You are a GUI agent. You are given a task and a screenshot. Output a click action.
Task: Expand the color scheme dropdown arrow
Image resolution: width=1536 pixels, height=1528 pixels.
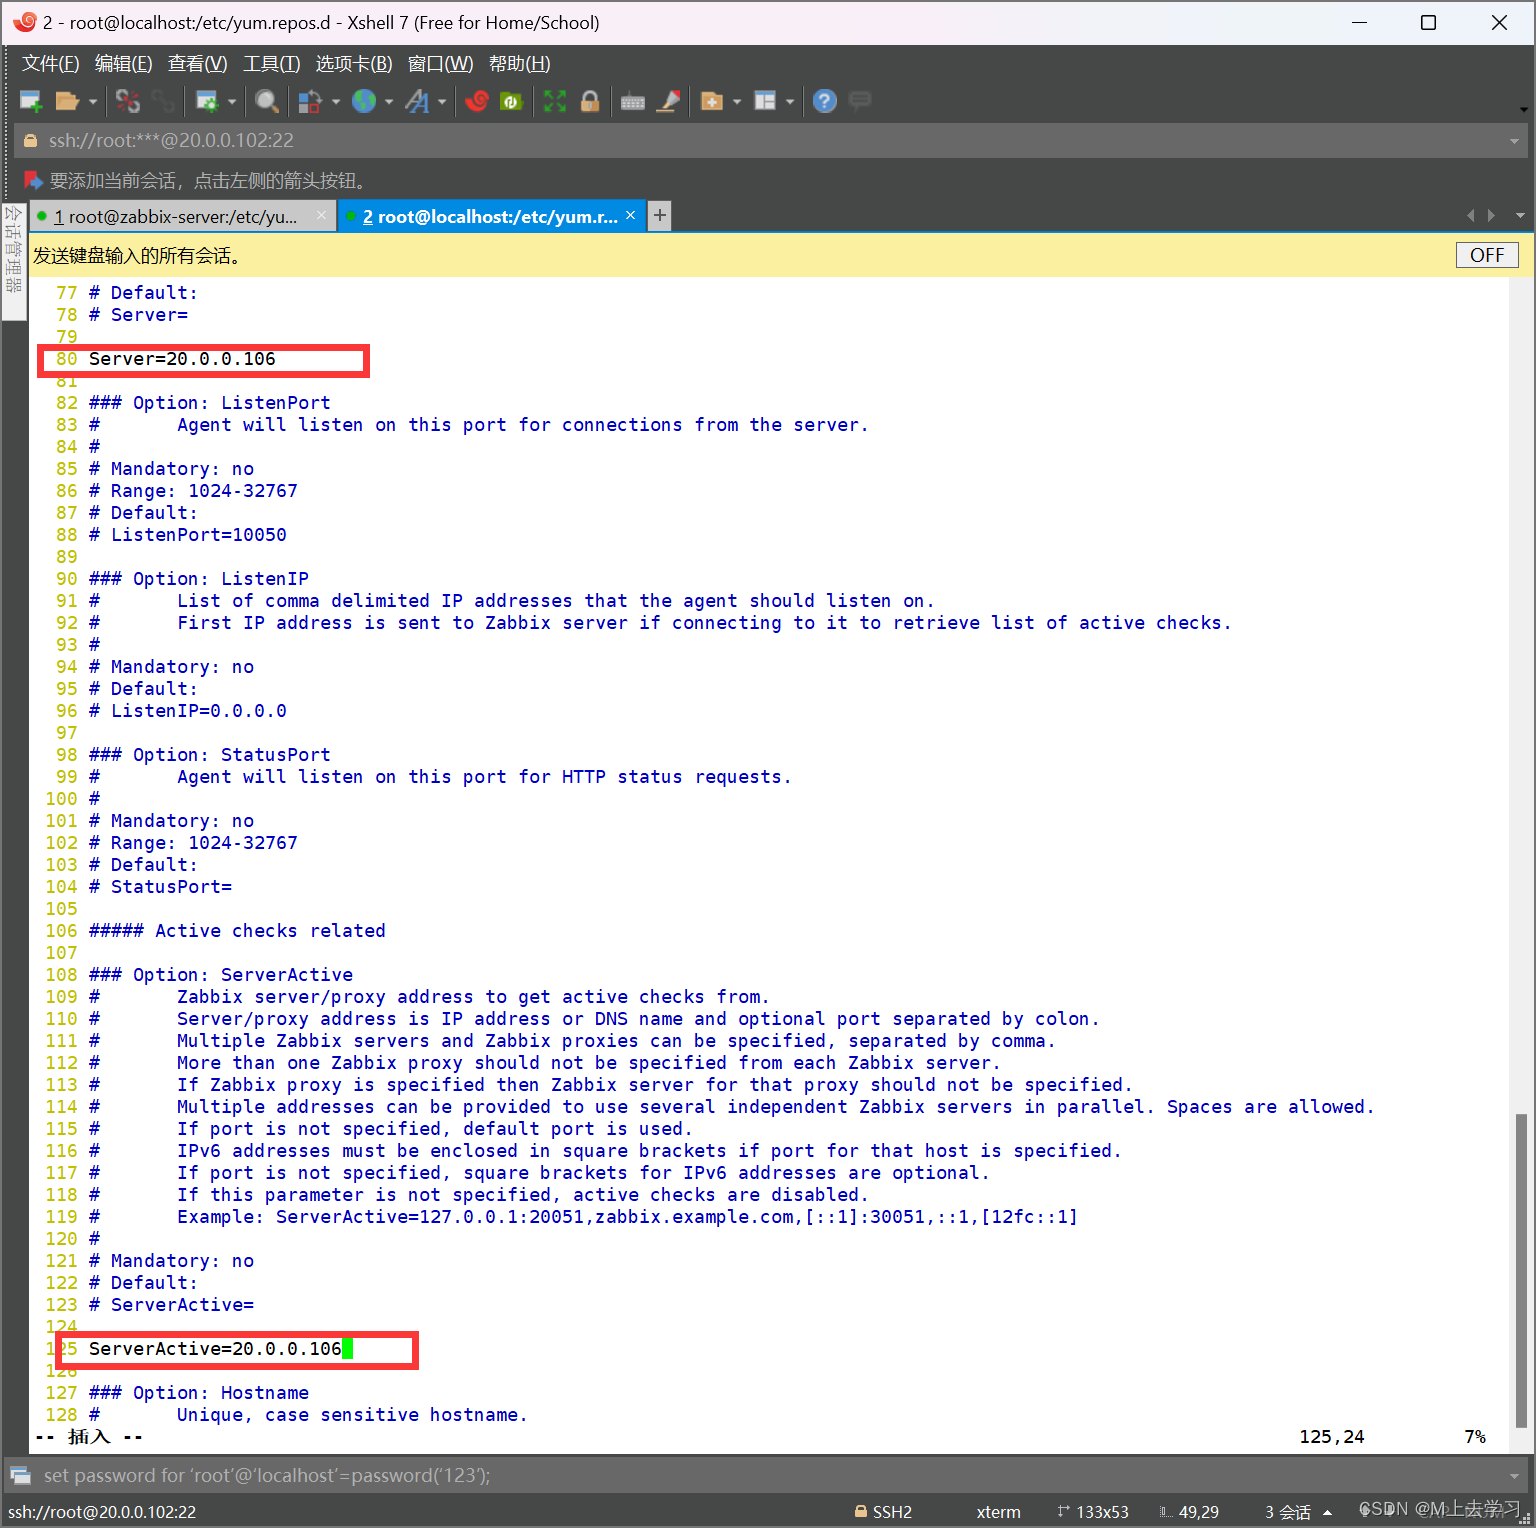336,101
